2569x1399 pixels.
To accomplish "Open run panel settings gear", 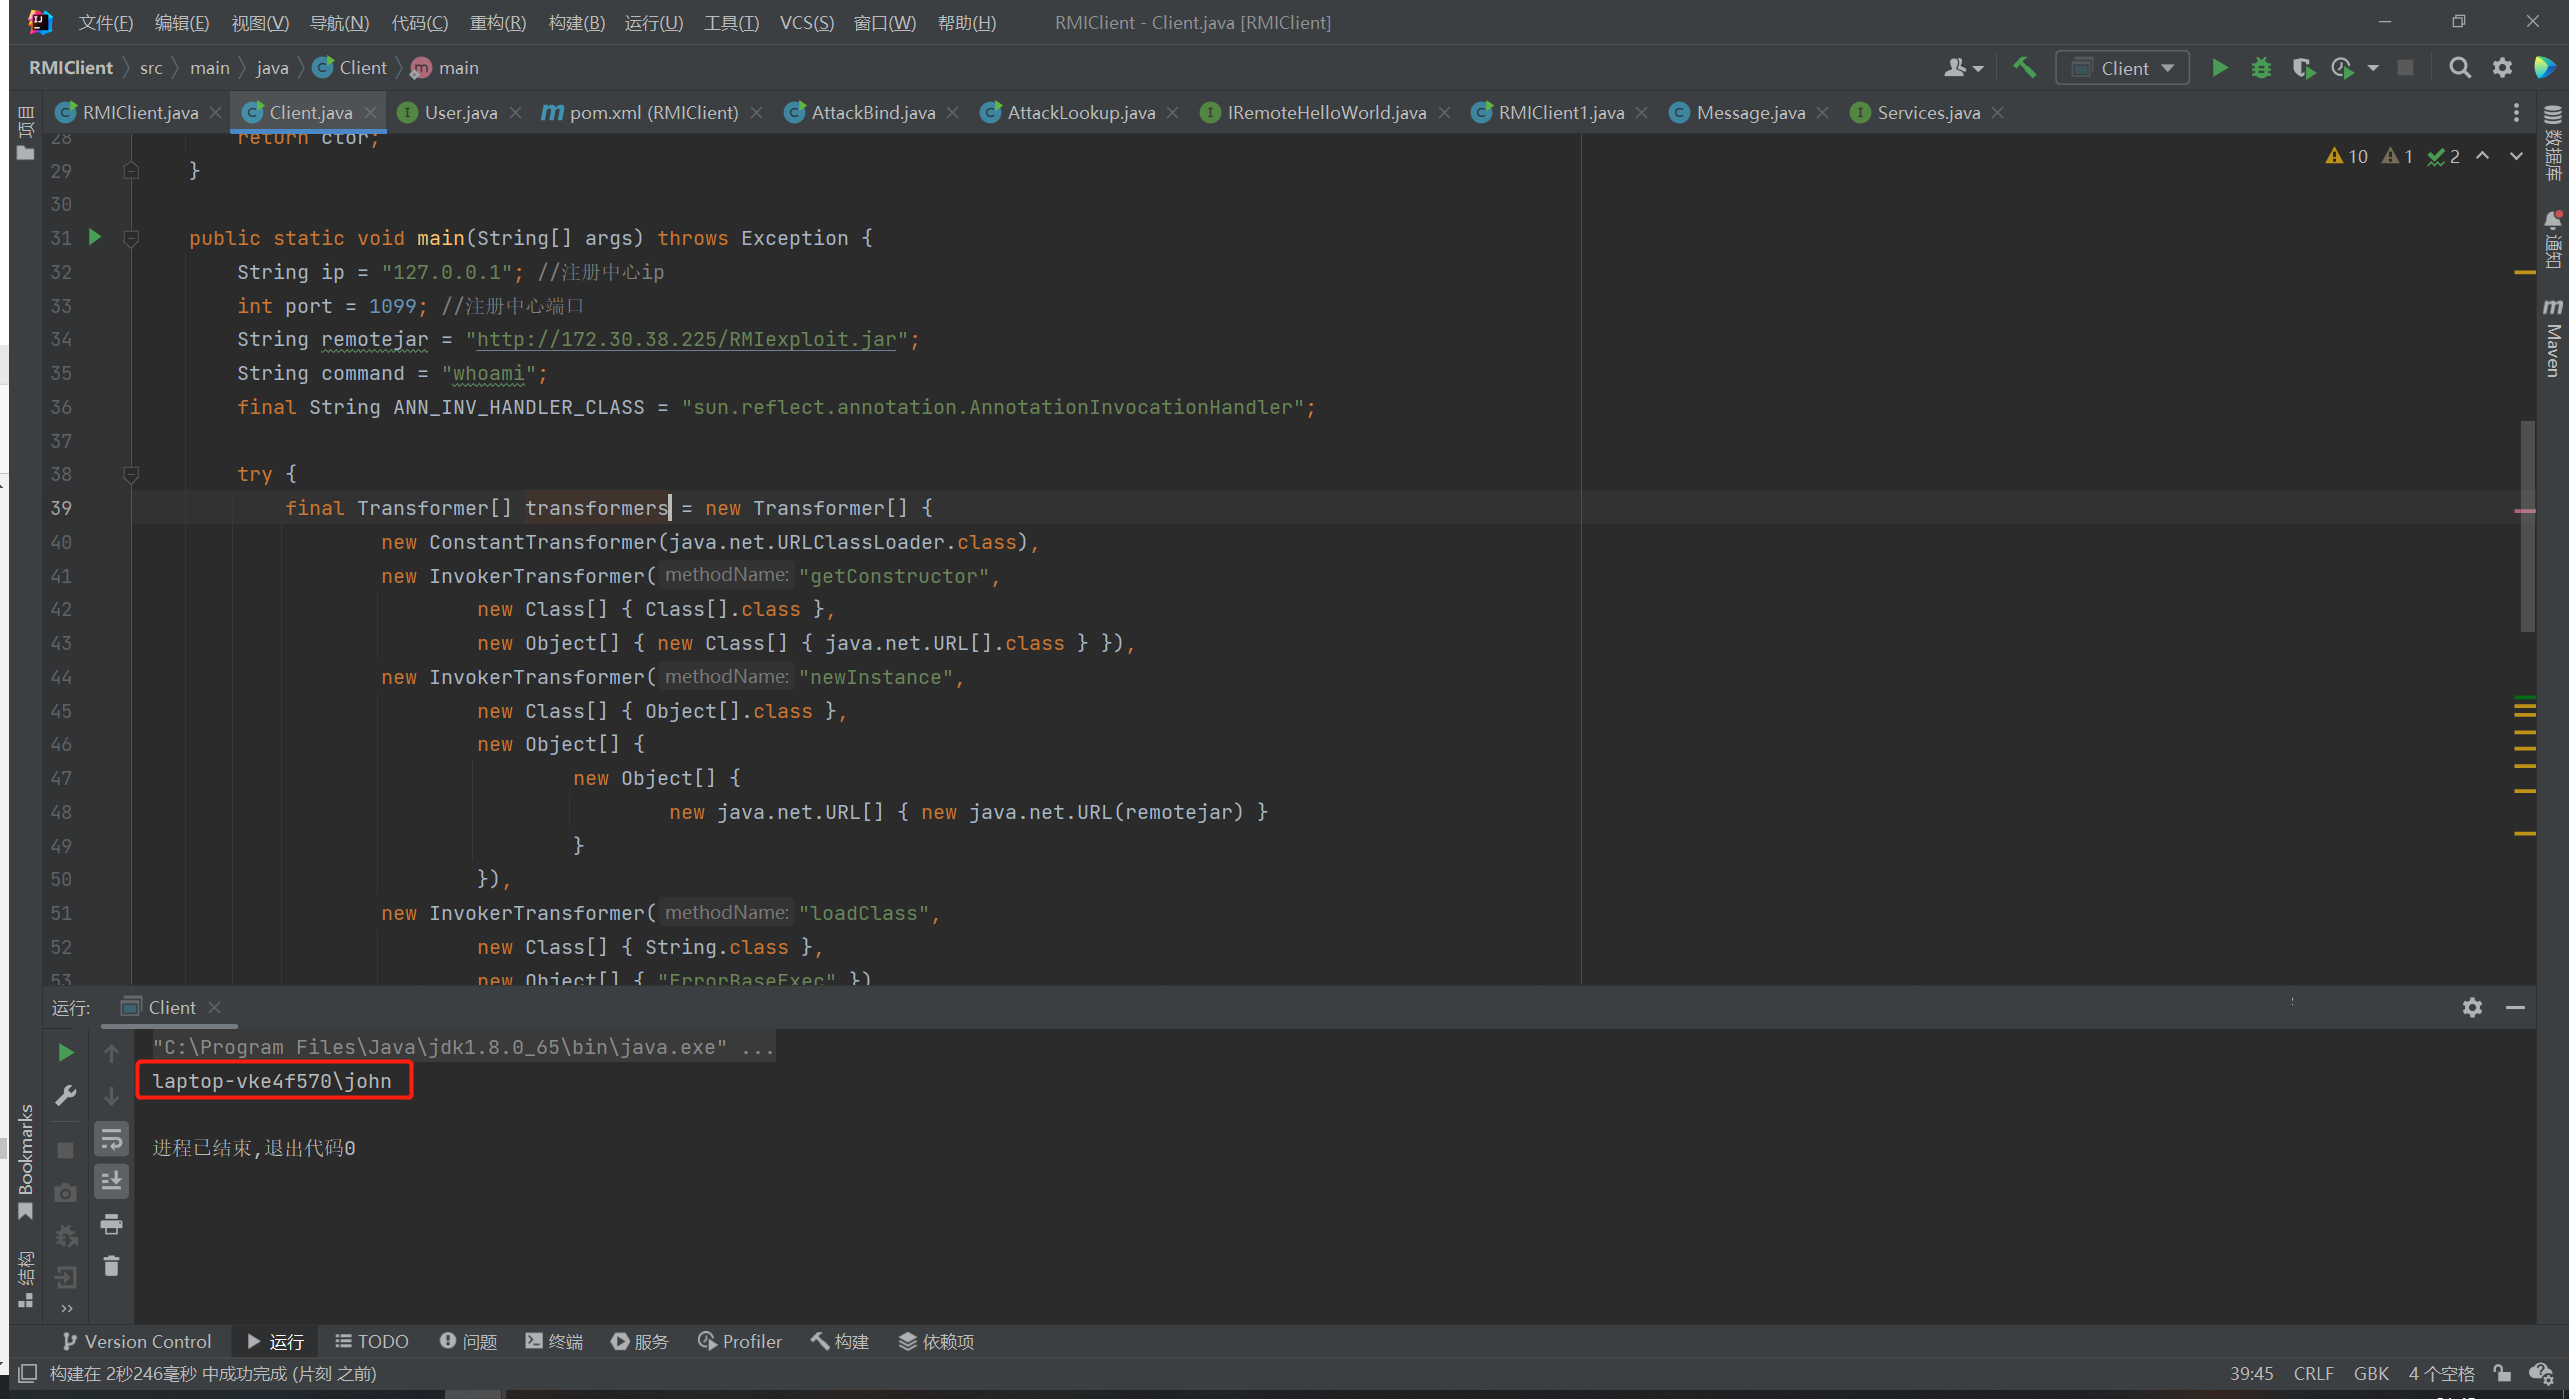I will [2472, 1007].
